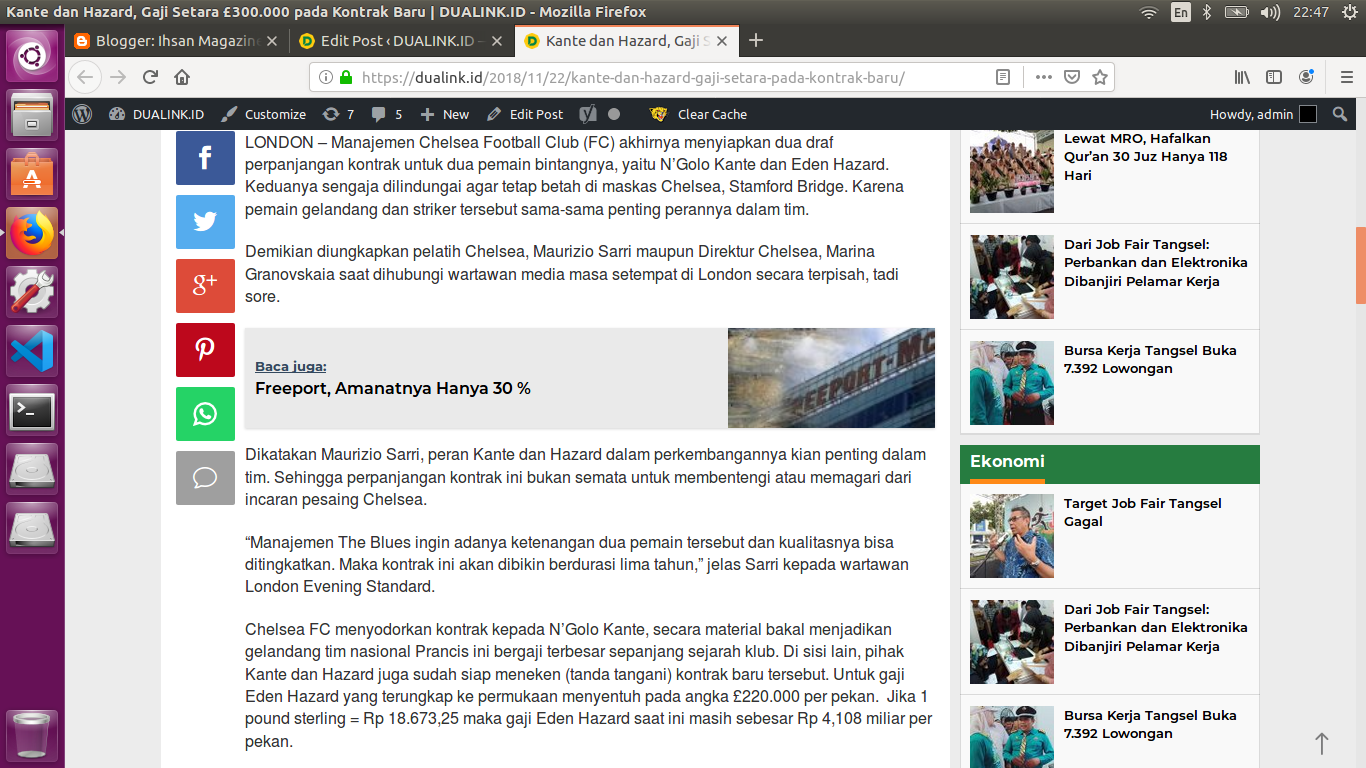This screenshot has width=1366, height=768.
Task: Close the Kante dan Hazard tab
Action: (721, 41)
